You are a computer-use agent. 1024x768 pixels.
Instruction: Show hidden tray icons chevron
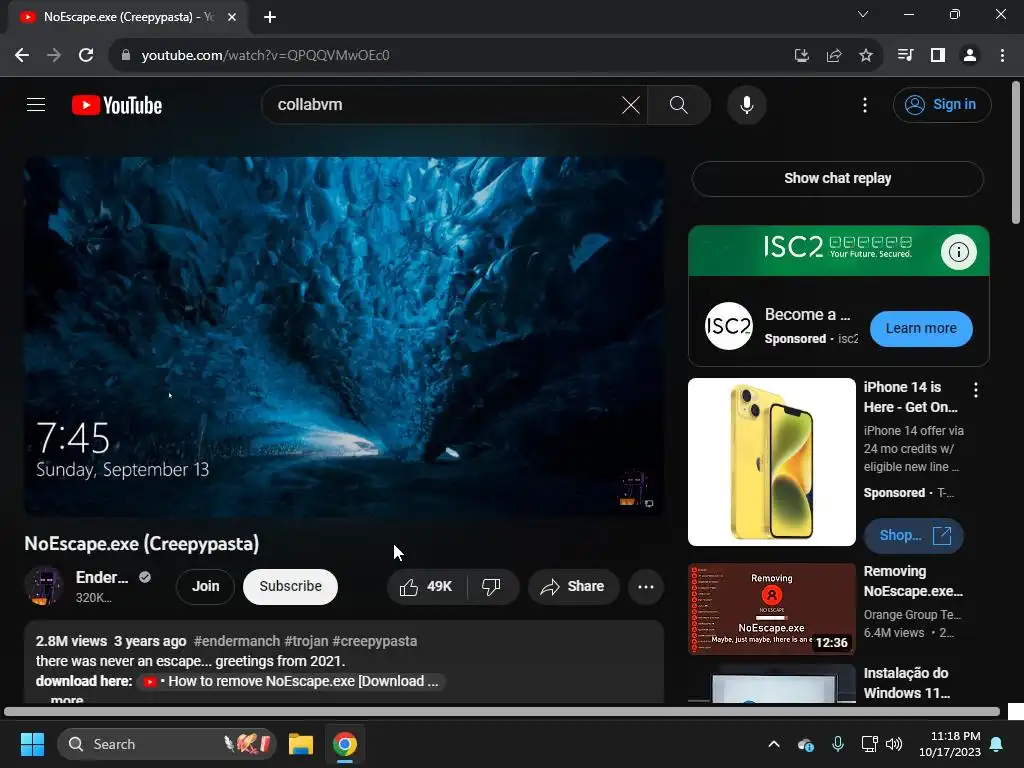tap(773, 744)
